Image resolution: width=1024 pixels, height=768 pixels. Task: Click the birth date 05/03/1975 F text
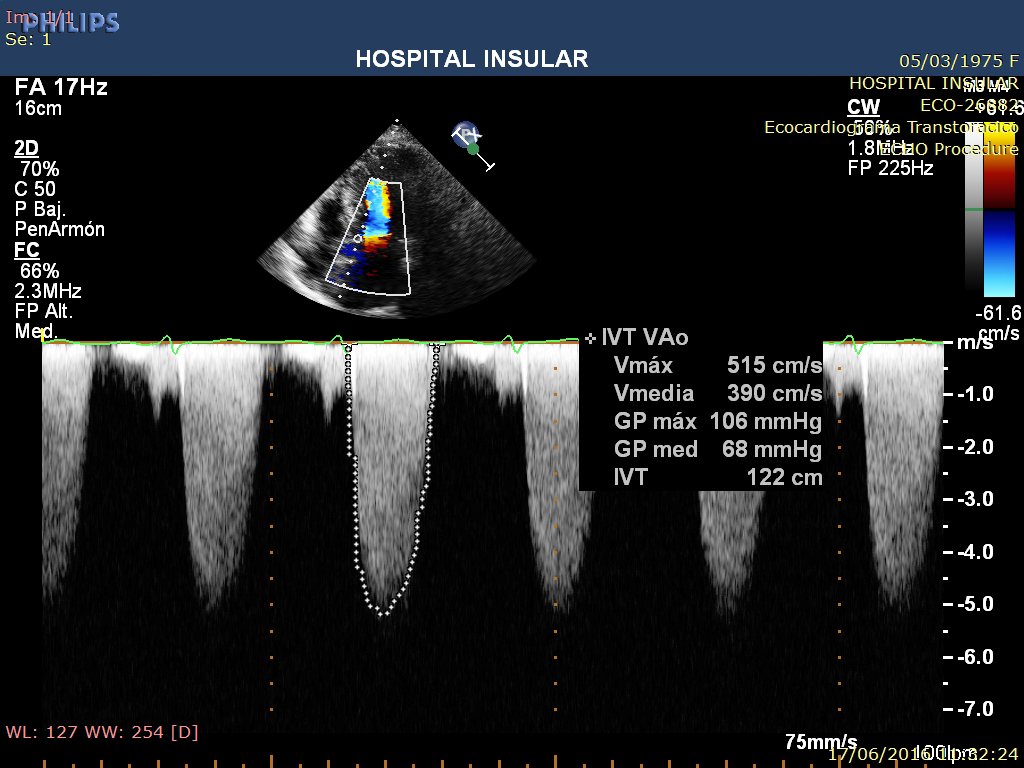pyautogui.click(x=959, y=61)
